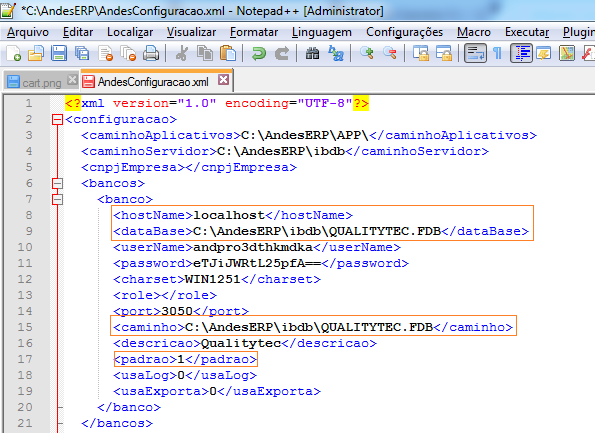596x433 pixels.
Task: Click the text localhost in hostName
Action: (x=229, y=215)
